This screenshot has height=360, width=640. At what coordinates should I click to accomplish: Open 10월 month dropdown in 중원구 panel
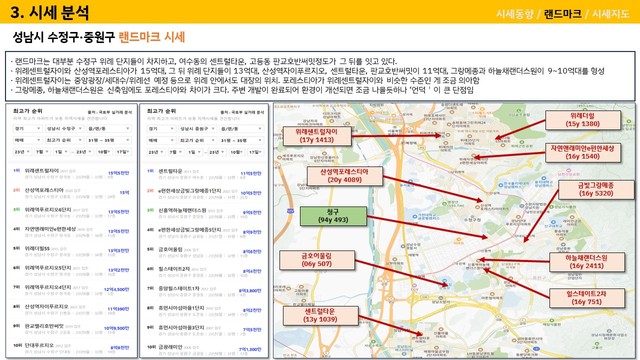tap(237, 152)
